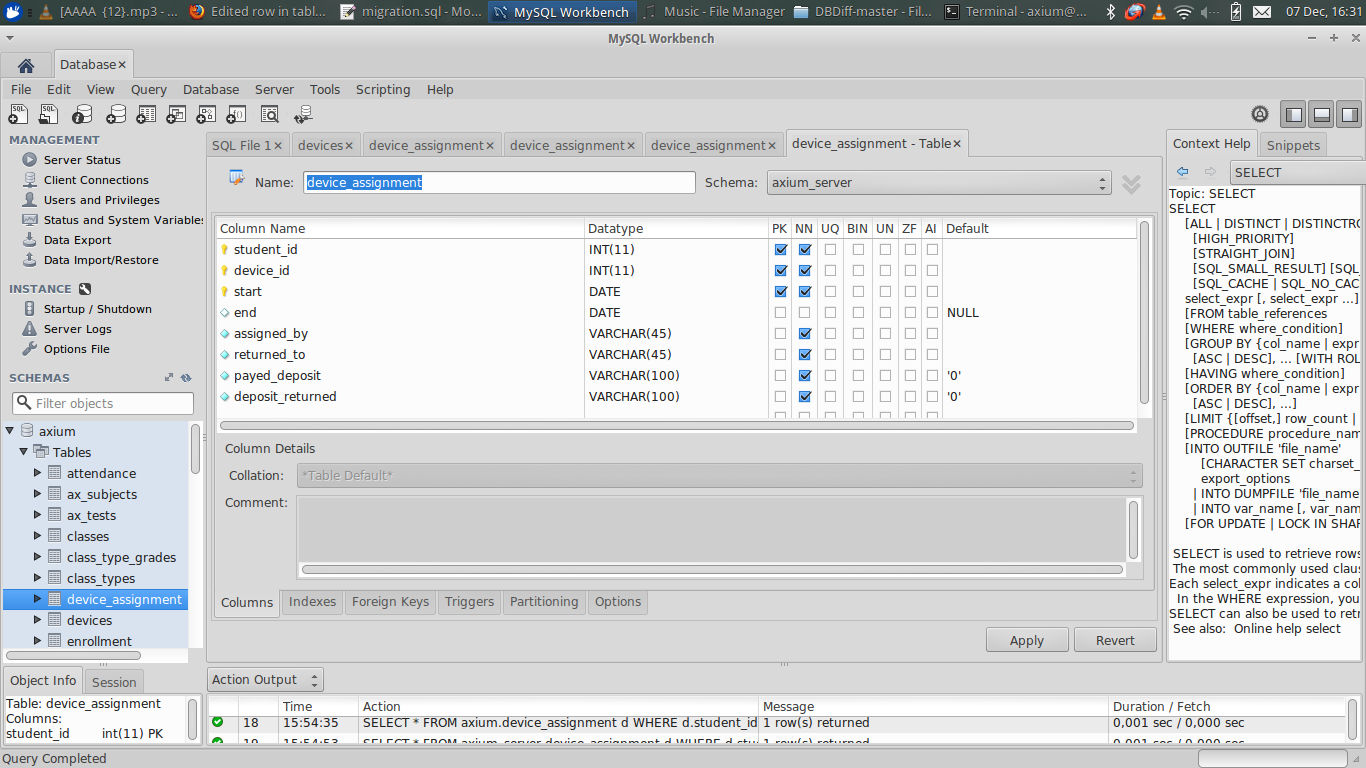Expand the classes table node

[x=38, y=536]
